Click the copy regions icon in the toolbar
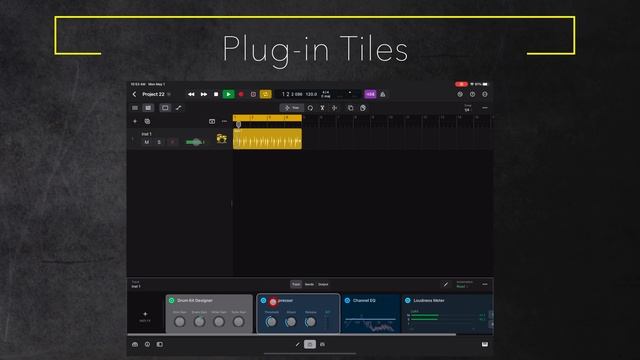 pyautogui.click(x=350, y=108)
